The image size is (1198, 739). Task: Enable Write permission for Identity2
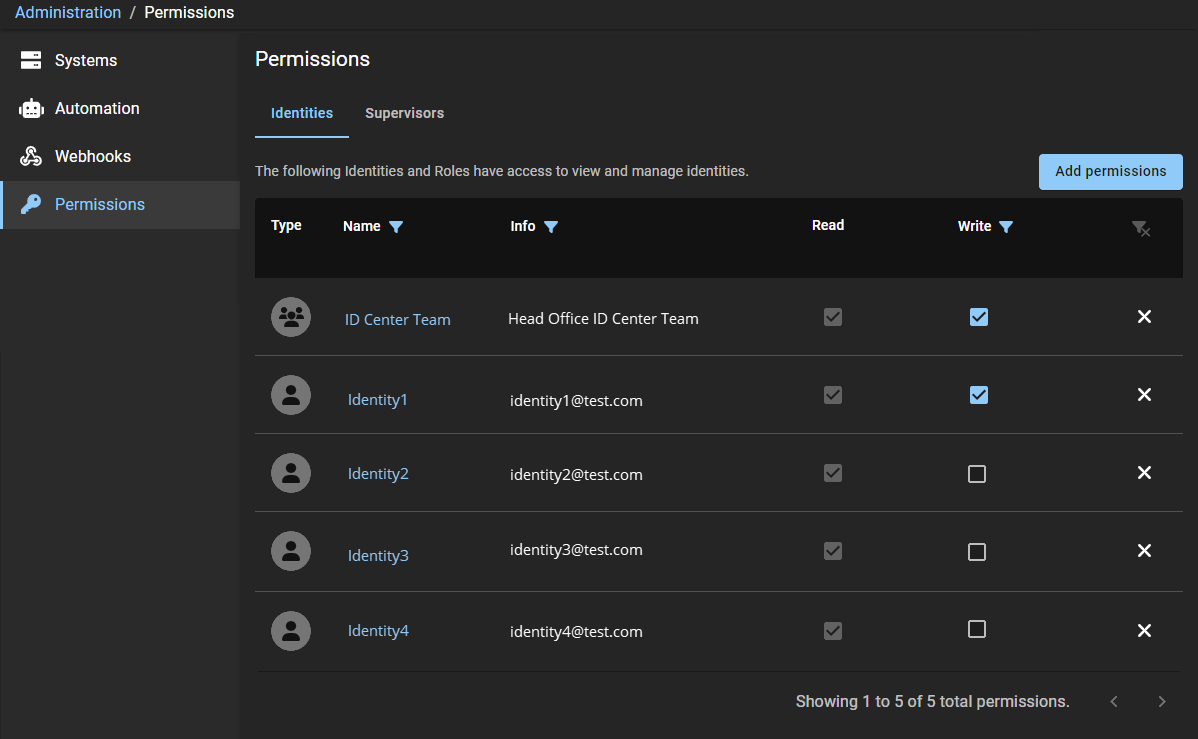[x=976, y=474]
